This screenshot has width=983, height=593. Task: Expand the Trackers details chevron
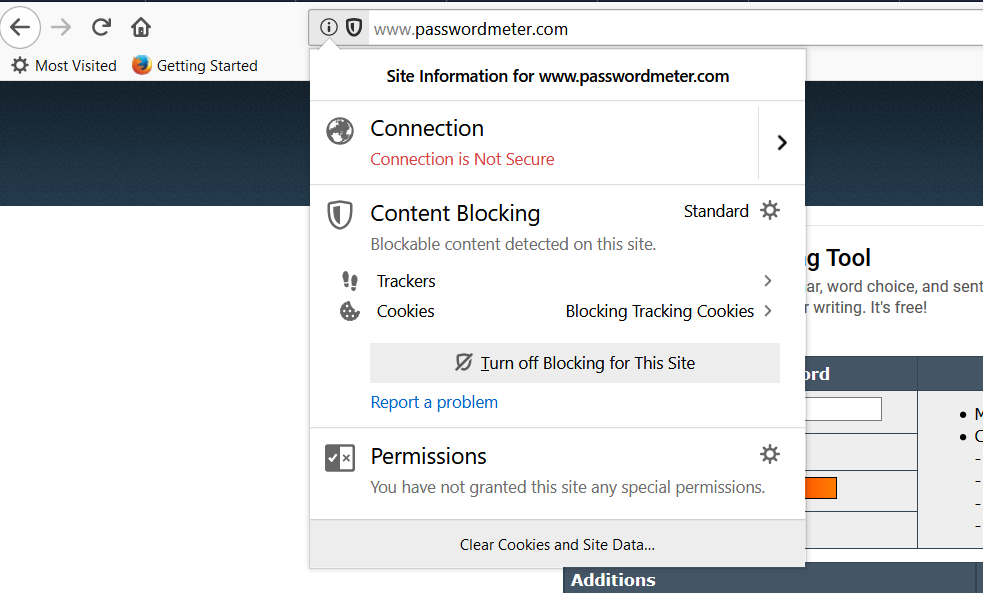(768, 281)
